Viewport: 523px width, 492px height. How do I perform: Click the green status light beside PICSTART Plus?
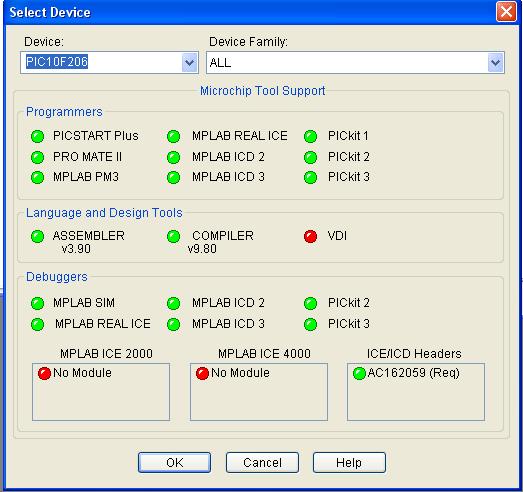pyautogui.click(x=37, y=136)
